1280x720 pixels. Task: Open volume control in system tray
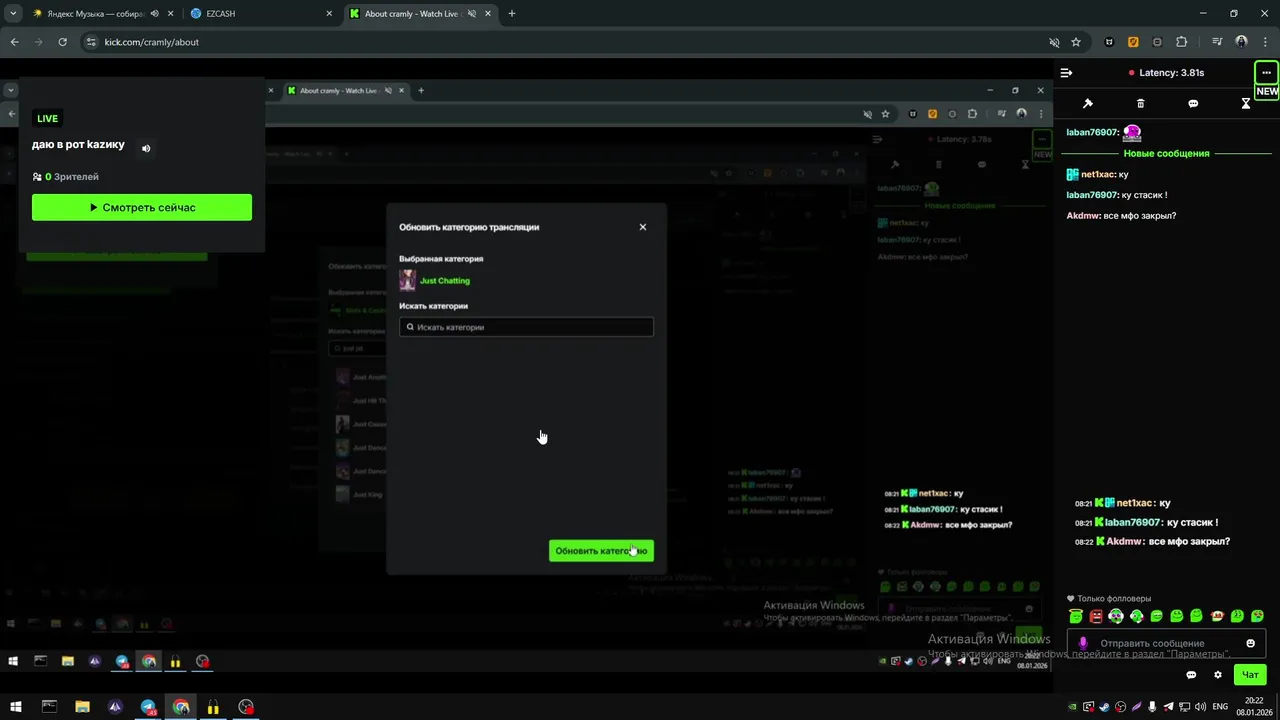(x=1200, y=707)
